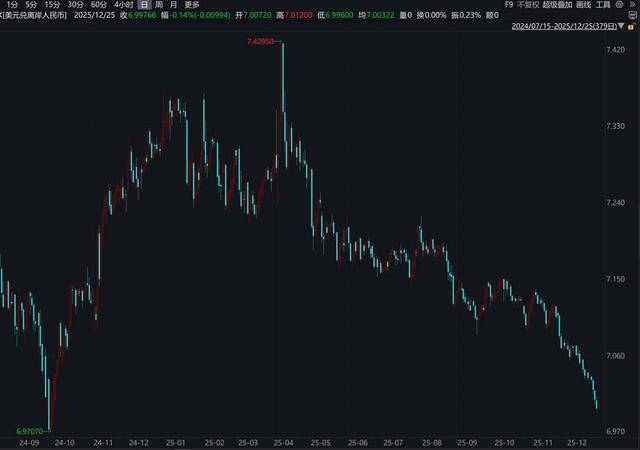Switch to 5分 timeframe
The image size is (640, 450).
pyautogui.click(x=32, y=5)
